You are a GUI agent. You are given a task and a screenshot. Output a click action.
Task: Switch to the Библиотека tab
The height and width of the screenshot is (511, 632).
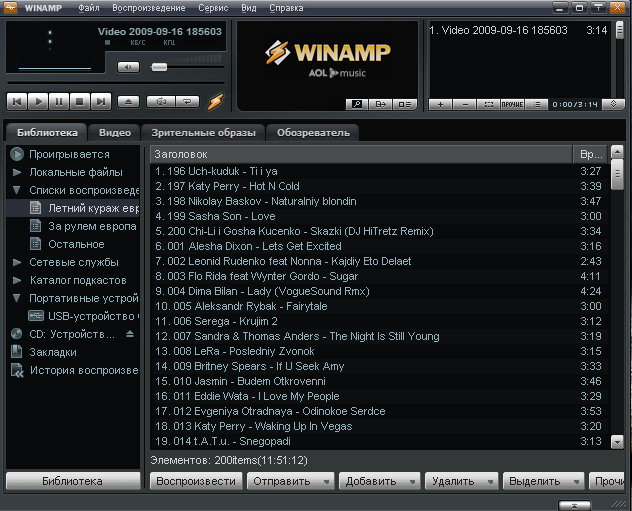(47, 133)
